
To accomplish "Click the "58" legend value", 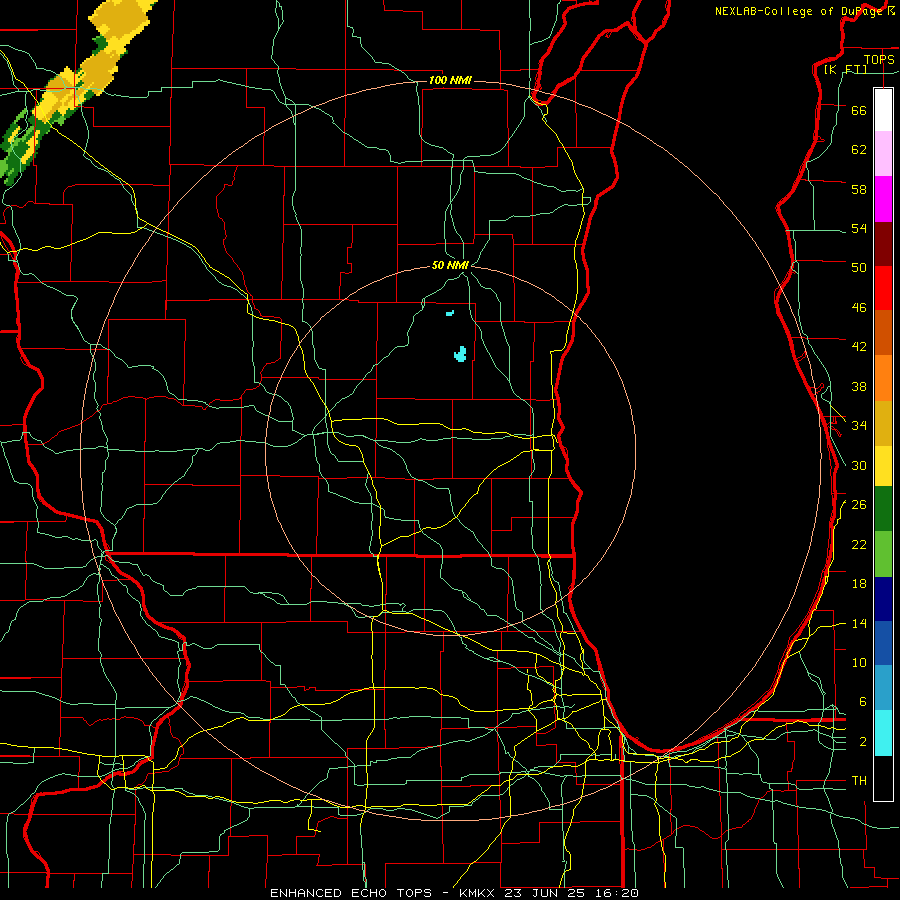I will click(x=859, y=189).
